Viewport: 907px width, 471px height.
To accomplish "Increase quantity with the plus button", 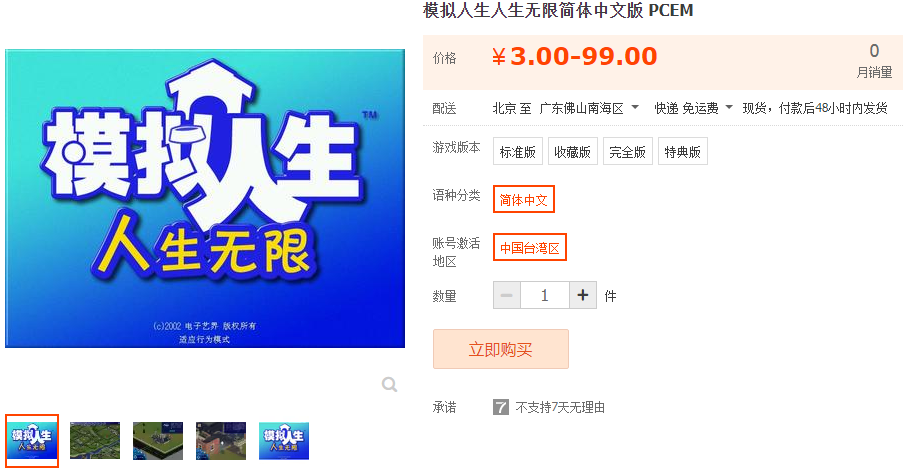I will pyautogui.click(x=582, y=295).
